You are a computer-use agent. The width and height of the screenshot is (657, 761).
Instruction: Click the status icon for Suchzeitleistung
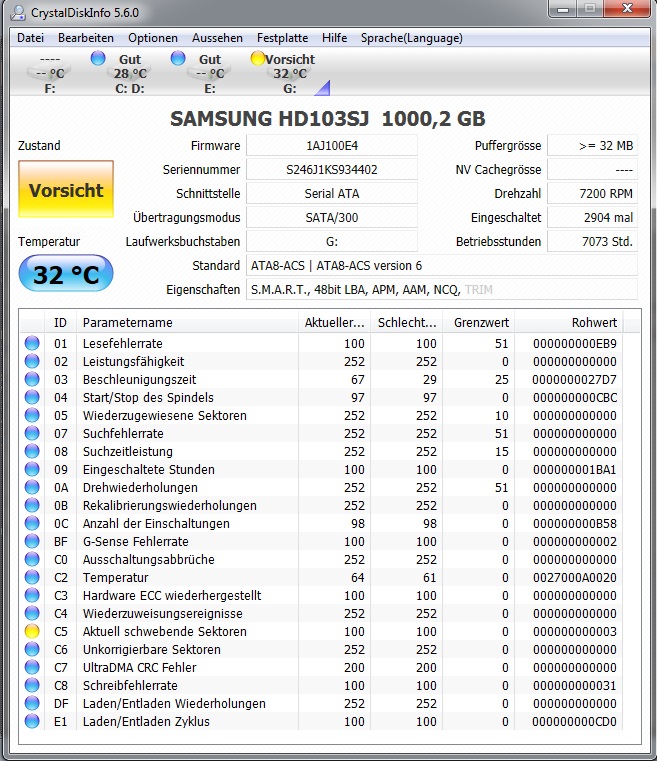32,451
